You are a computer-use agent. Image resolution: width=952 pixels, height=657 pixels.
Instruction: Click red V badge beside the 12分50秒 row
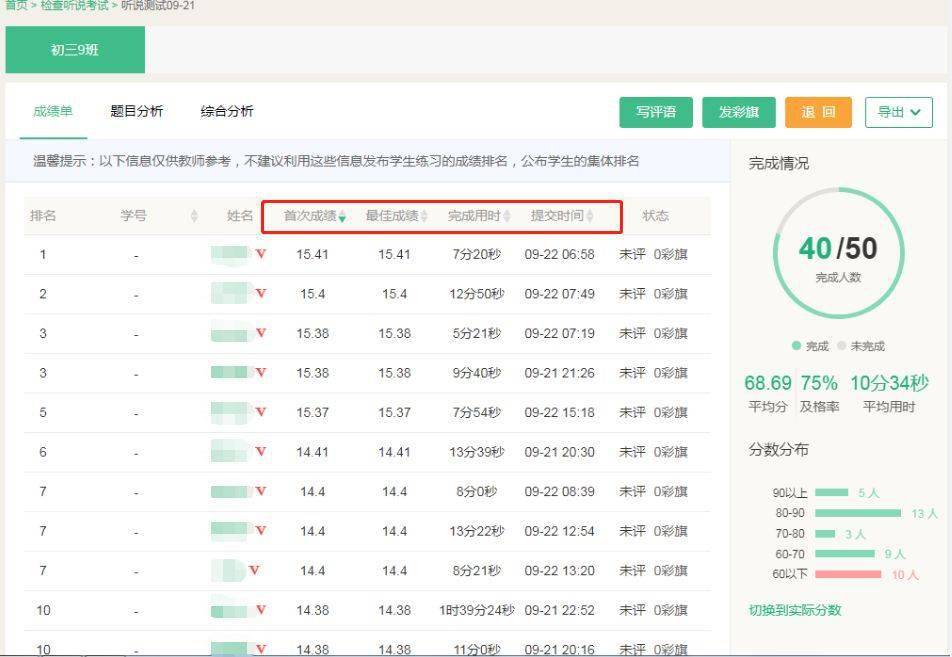click(260, 293)
